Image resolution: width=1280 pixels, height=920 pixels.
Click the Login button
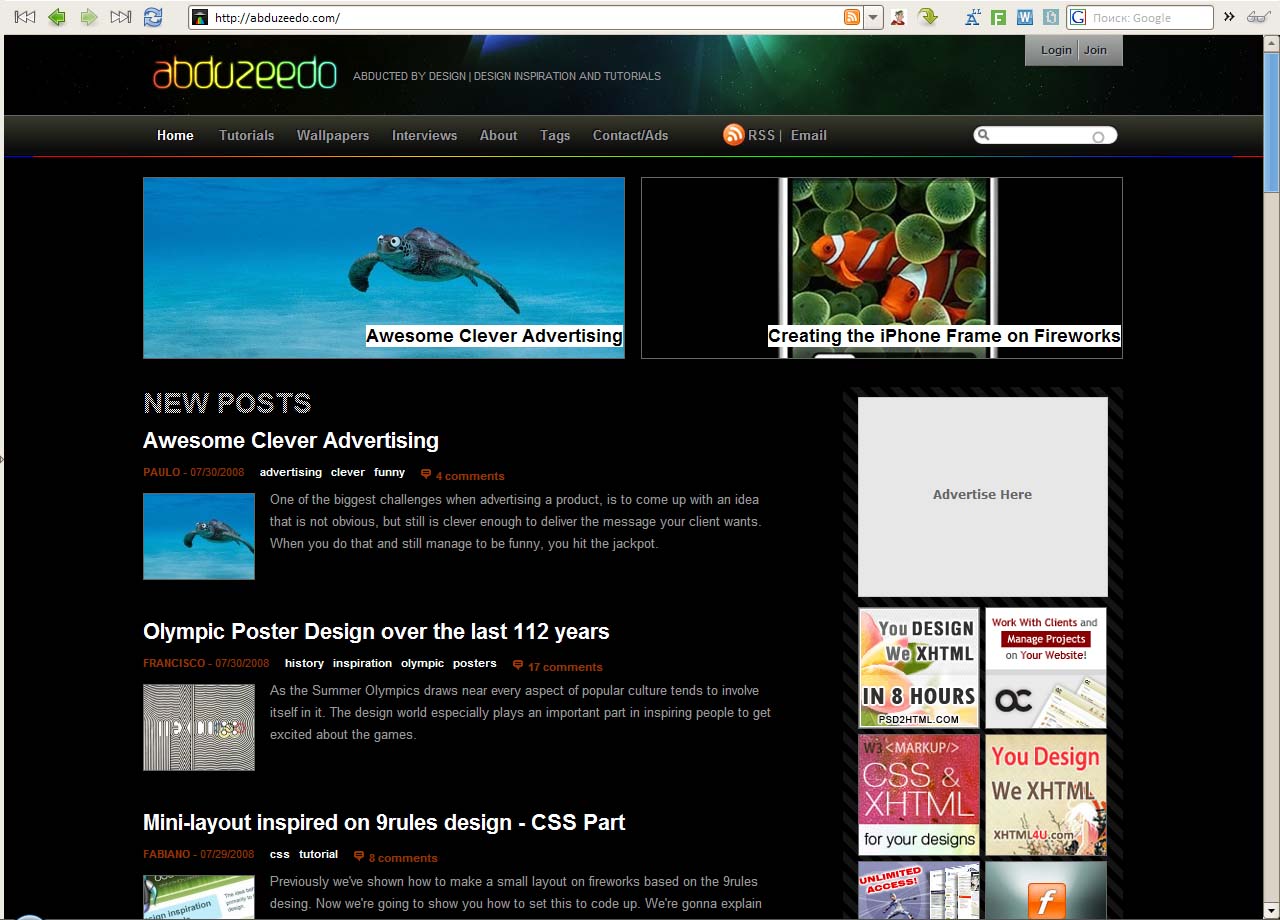(x=1055, y=50)
